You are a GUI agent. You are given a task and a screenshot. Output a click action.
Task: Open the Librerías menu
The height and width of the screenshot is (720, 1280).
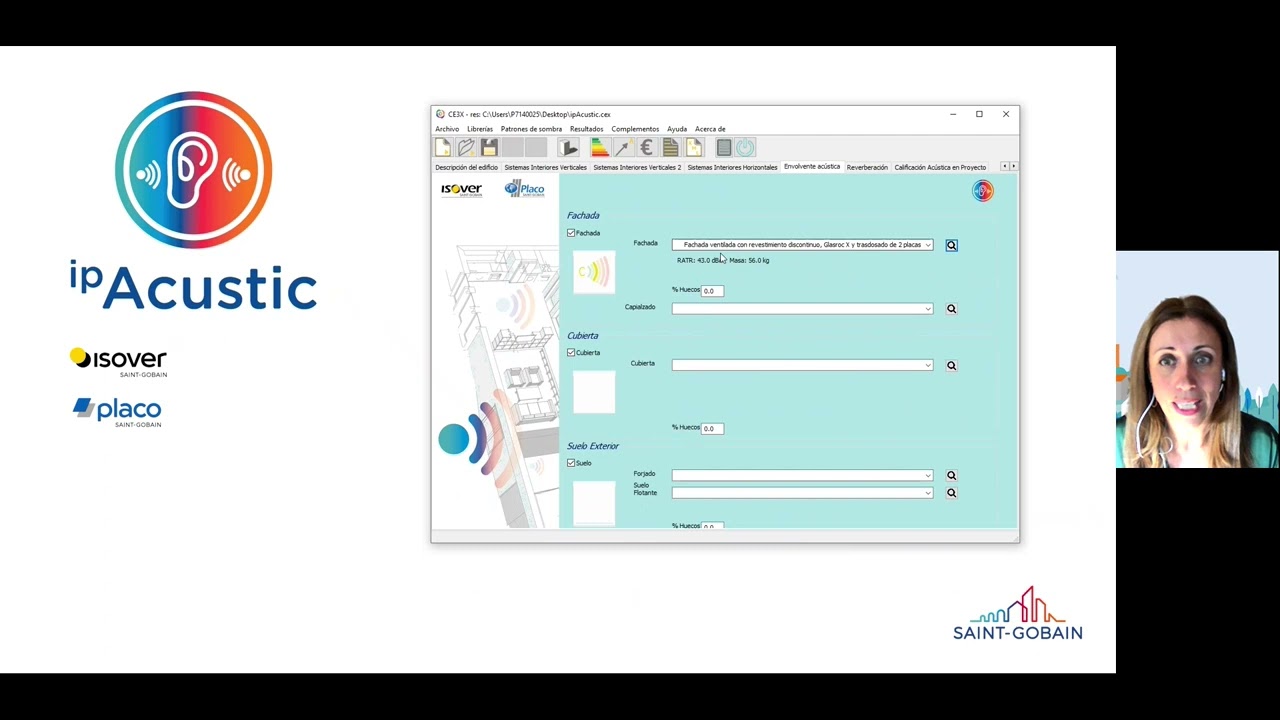[480, 129]
